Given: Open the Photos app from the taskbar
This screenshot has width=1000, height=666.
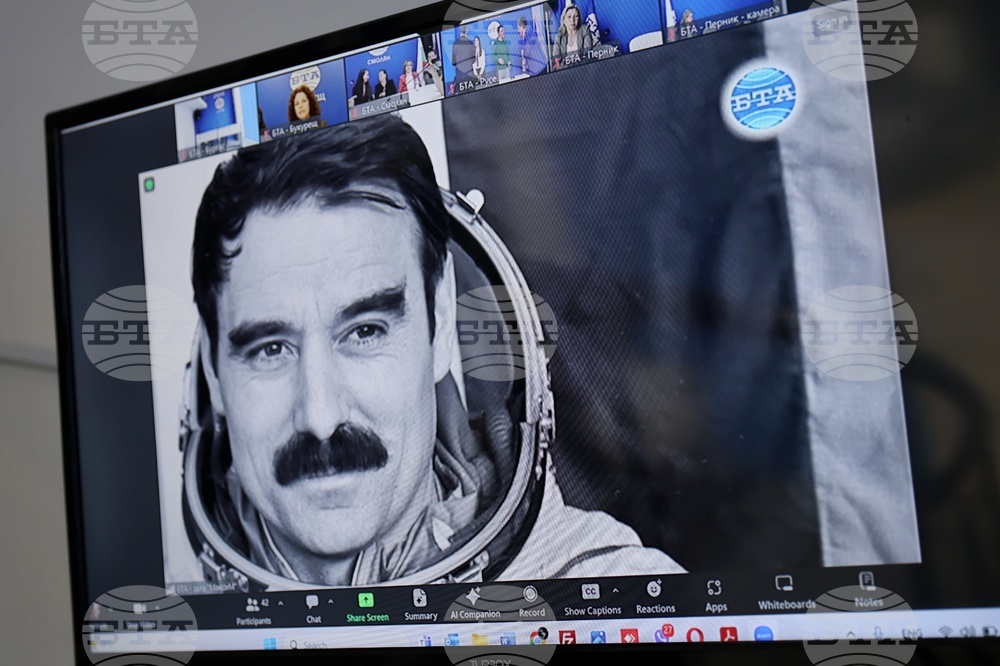Looking at the screenshot, I should [598, 636].
